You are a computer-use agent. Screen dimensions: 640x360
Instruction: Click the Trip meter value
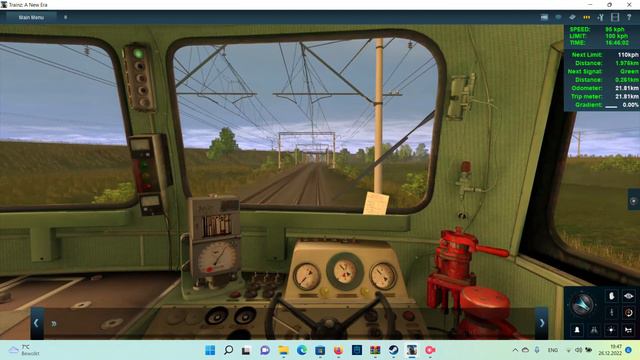[x=627, y=97]
